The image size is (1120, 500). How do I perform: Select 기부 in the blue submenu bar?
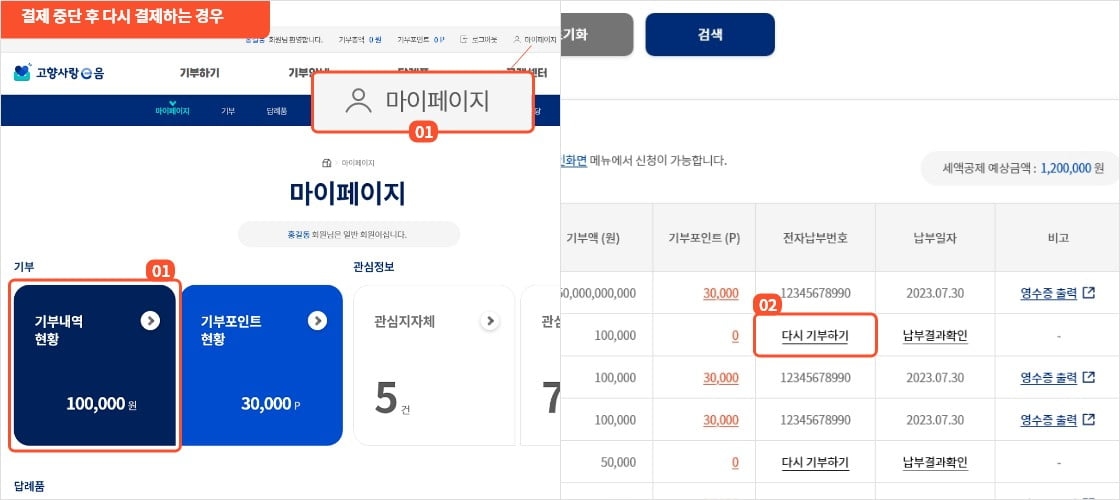point(228,111)
